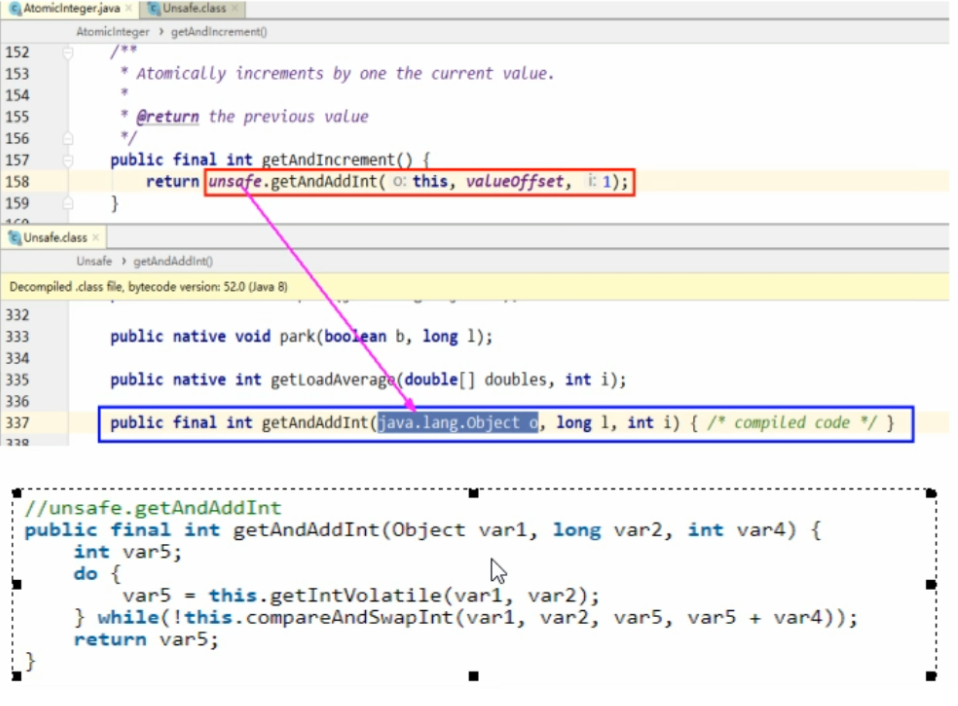Click highlighted java.lang.Object parameter text
Screen dimensions: 958x706
point(458,423)
